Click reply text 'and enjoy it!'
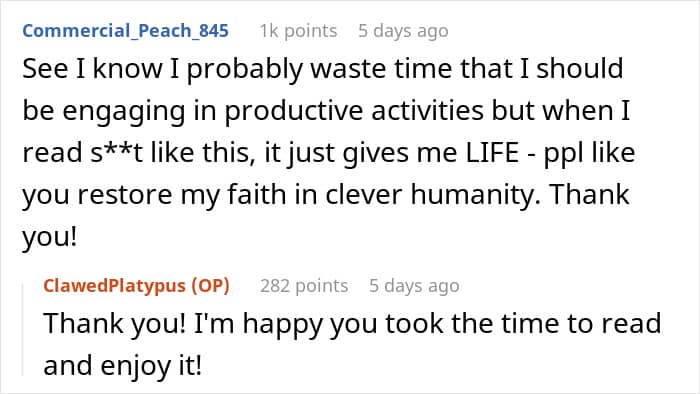The image size is (700, 394). [123, 366]
